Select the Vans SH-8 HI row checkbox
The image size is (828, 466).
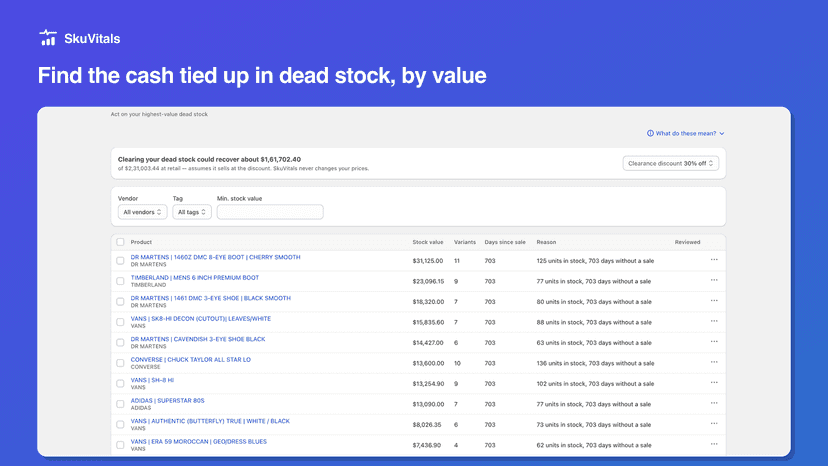120,384
